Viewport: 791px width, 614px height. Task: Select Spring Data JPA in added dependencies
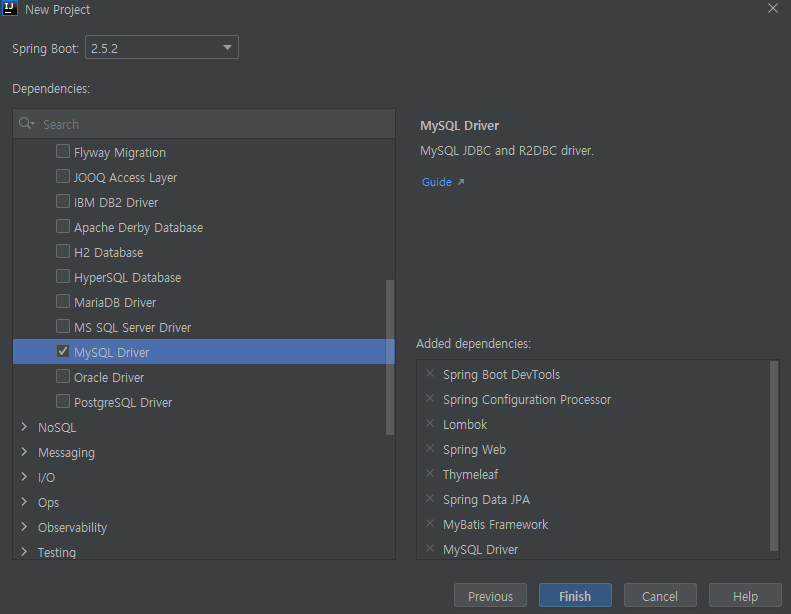point(486,499)
